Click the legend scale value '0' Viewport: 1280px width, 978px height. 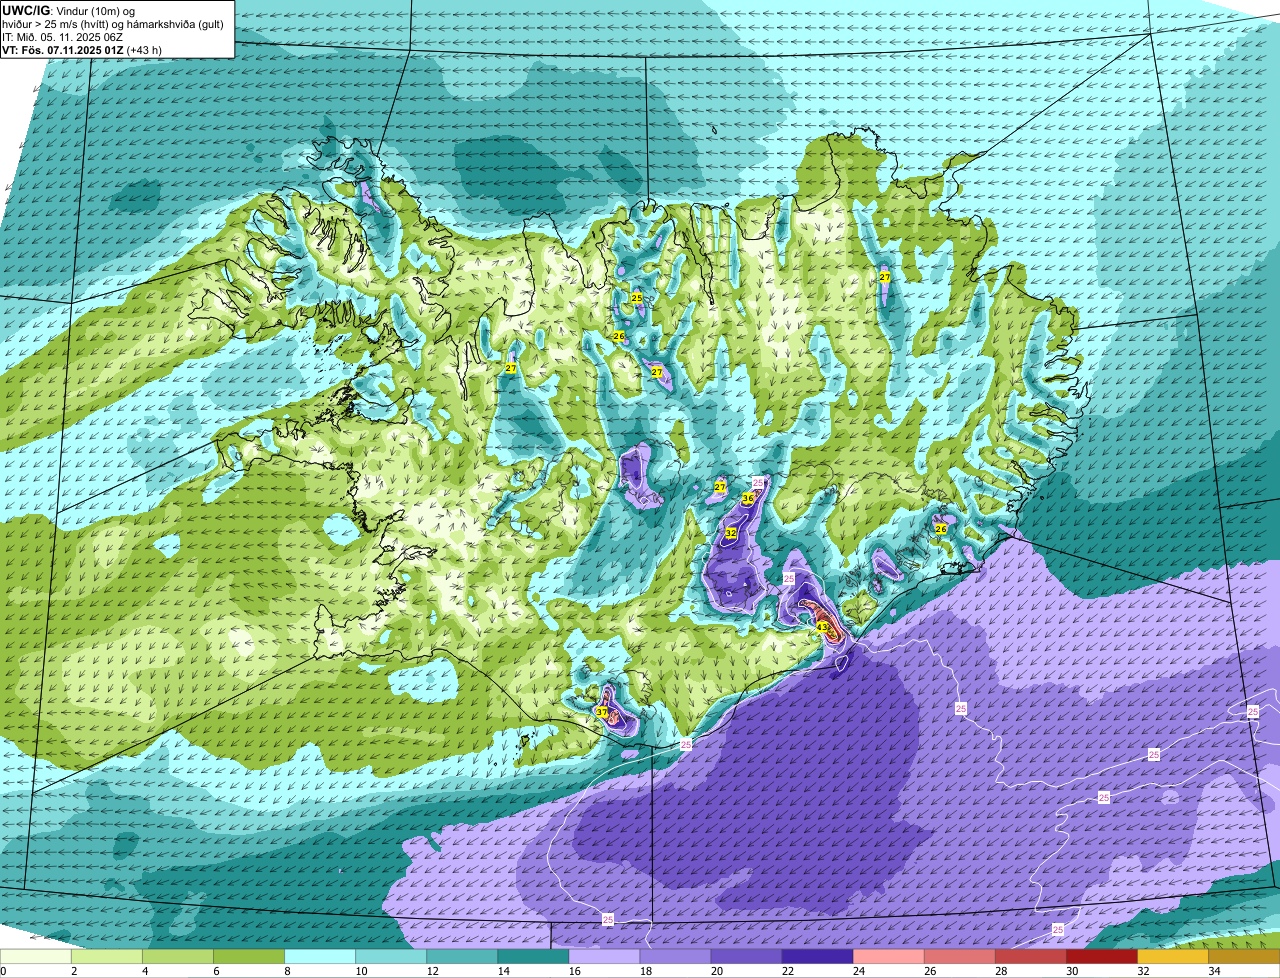[x=3, y=971]
